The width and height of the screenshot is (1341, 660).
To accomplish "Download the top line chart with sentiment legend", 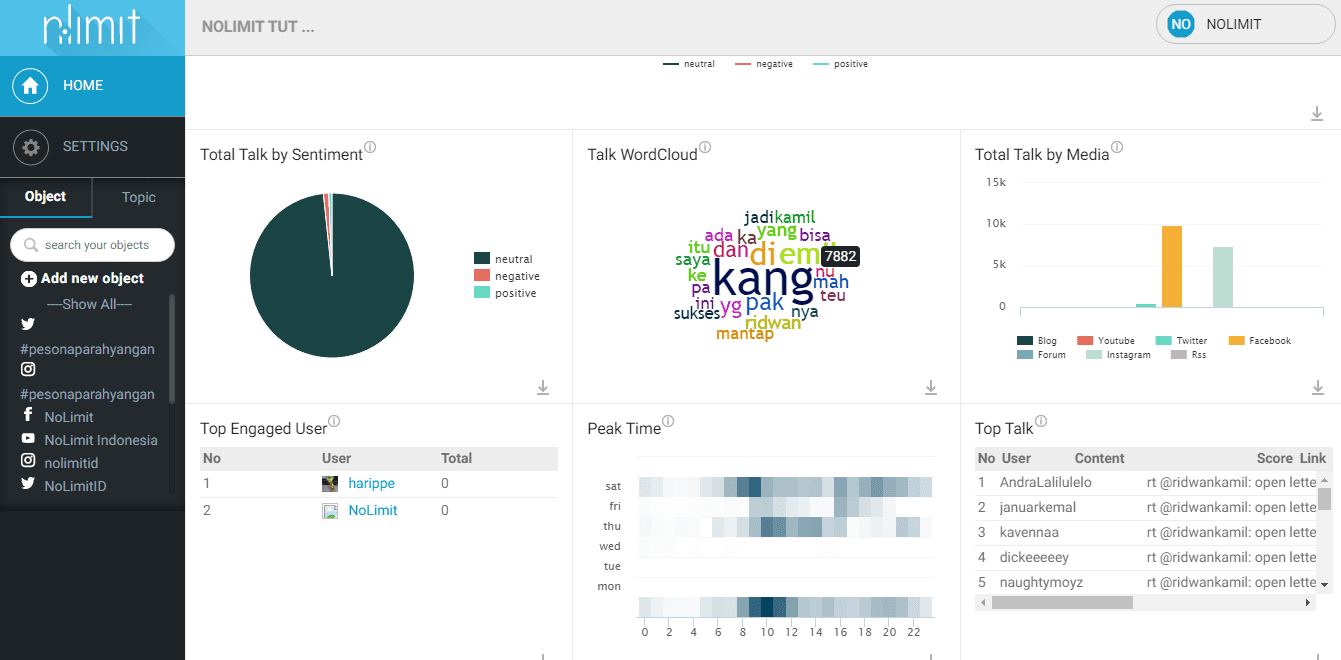I will (1318, 114).
